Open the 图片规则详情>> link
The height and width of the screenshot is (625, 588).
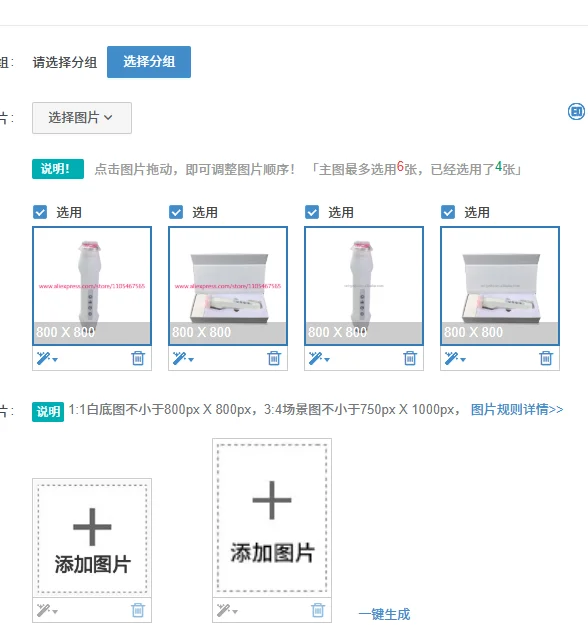pos(517,409)
